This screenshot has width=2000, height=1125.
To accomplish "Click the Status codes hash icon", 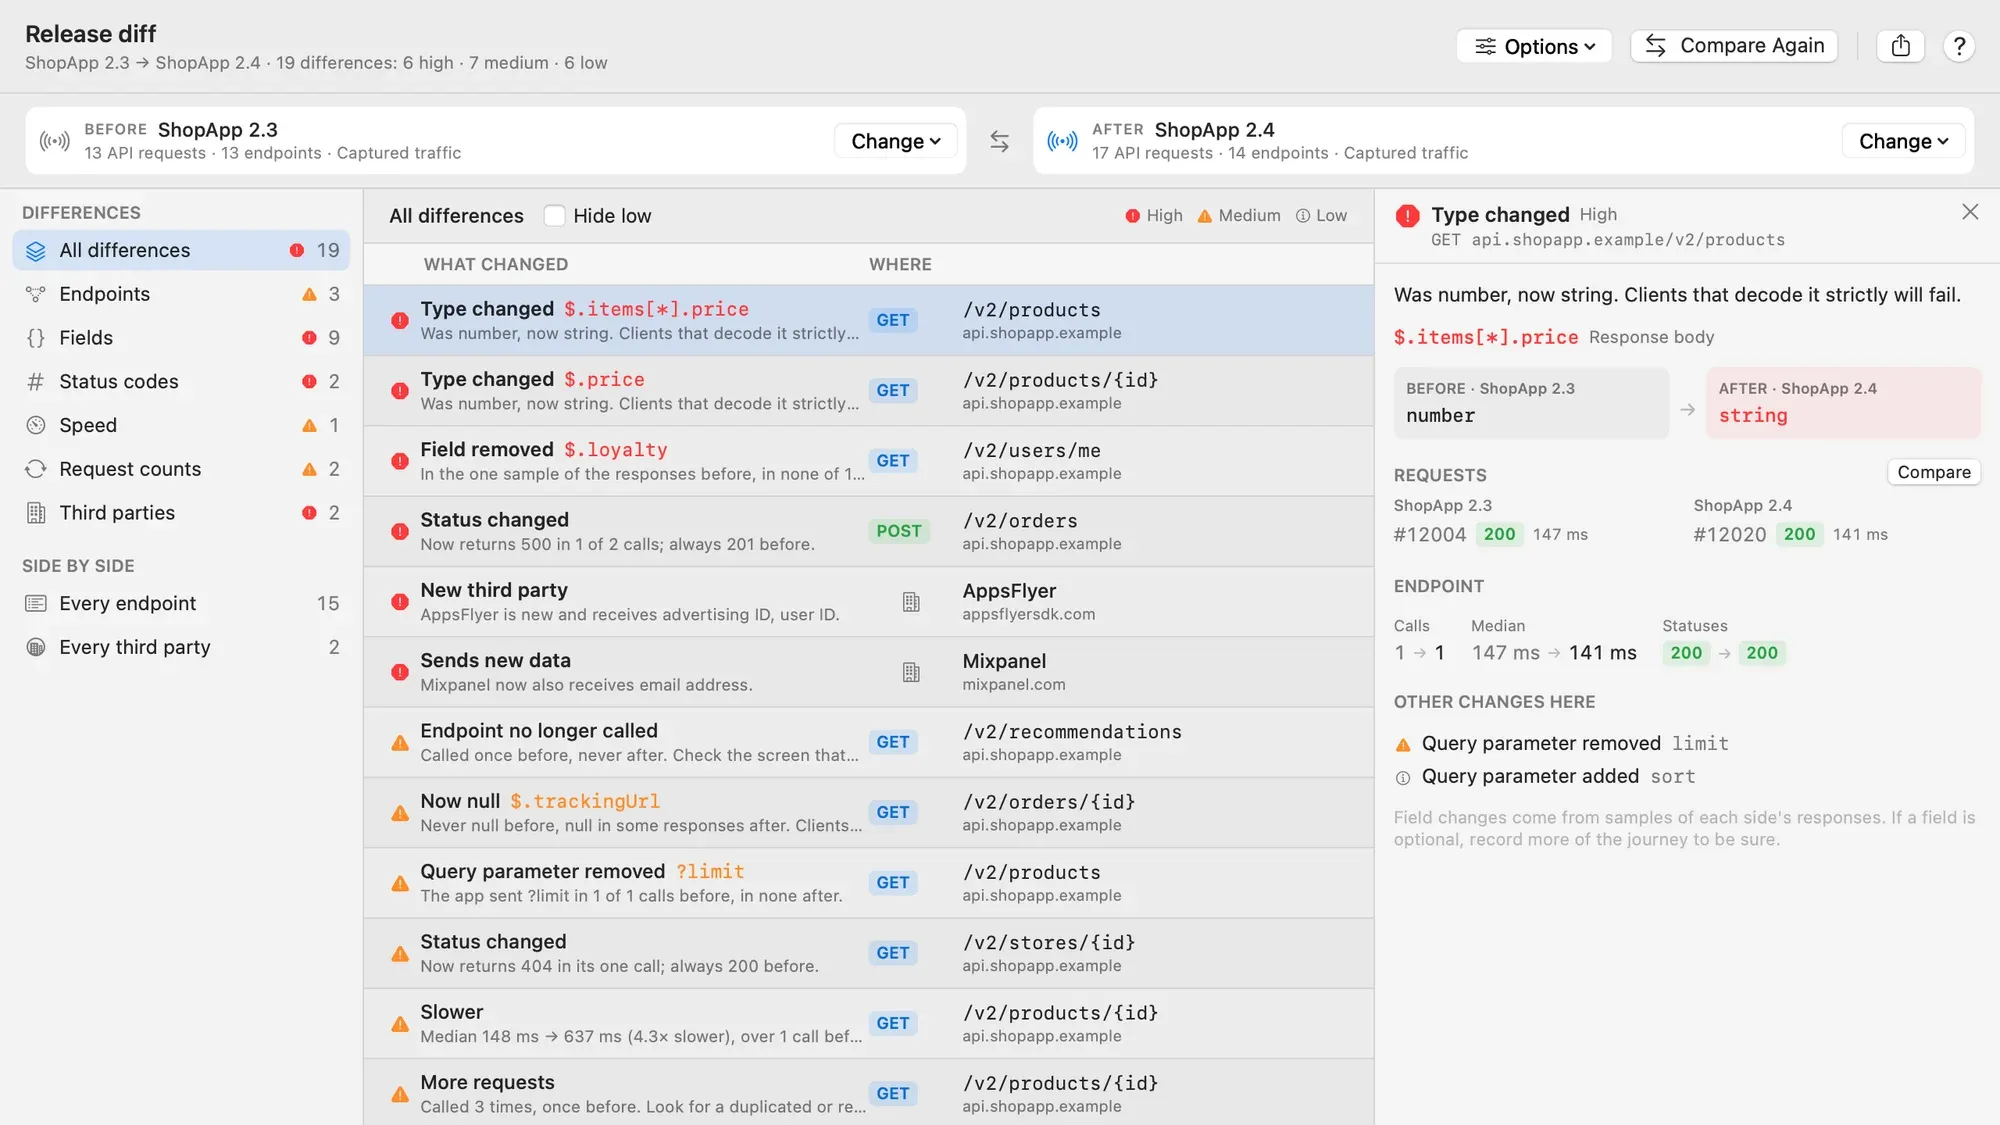I will [36, 382].
